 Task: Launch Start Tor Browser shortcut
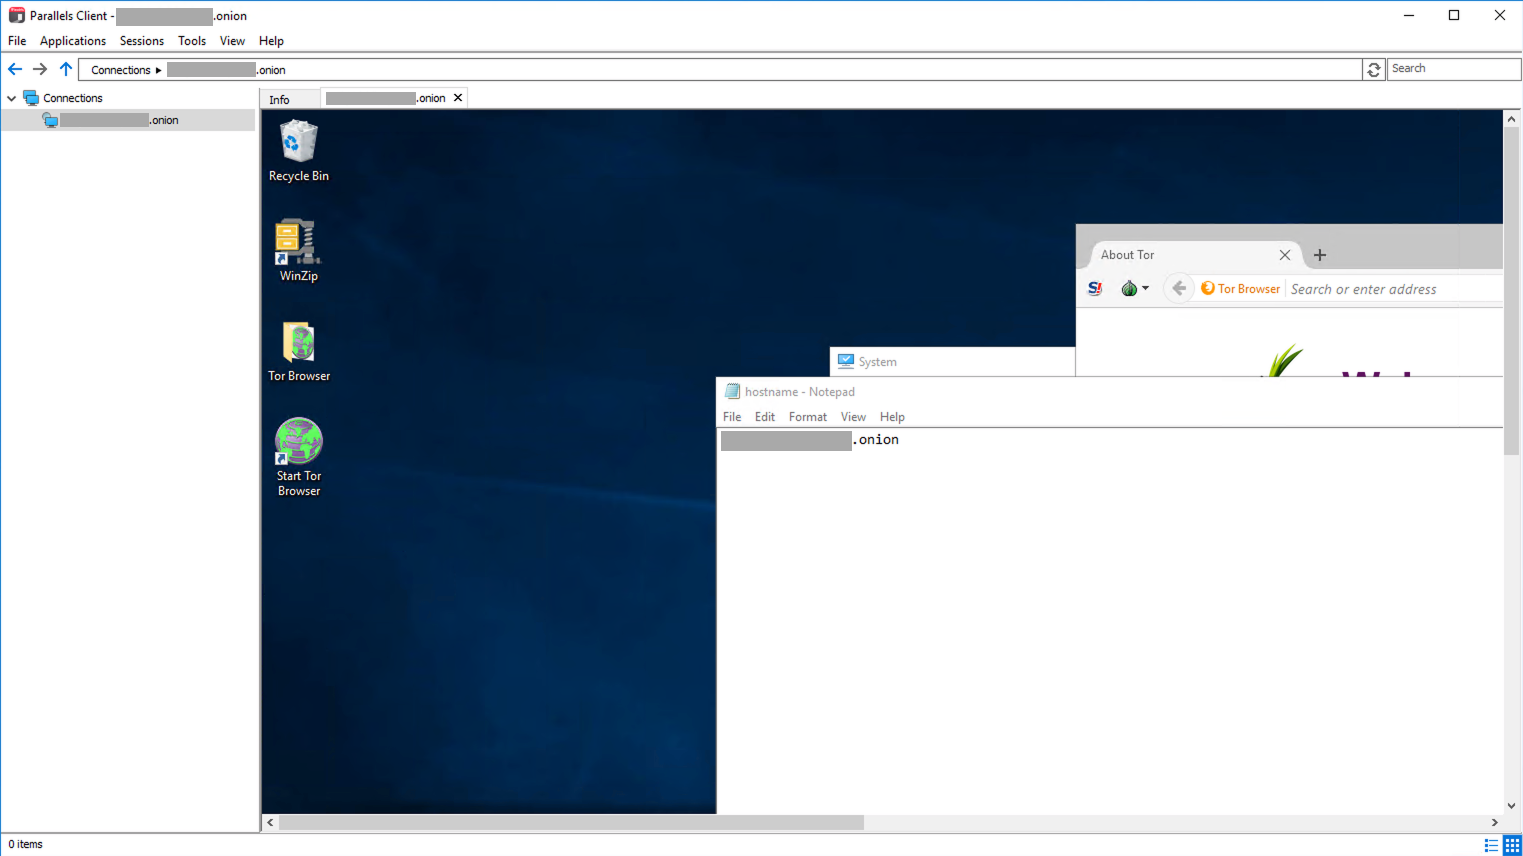[298, 456]
